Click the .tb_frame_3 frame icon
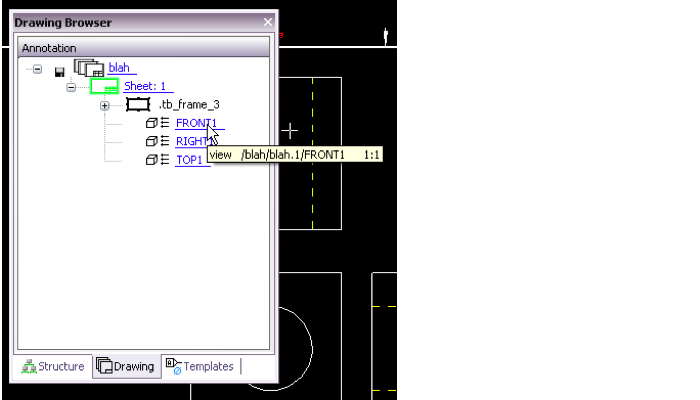 pyautogui.click(x=138, y=105)
